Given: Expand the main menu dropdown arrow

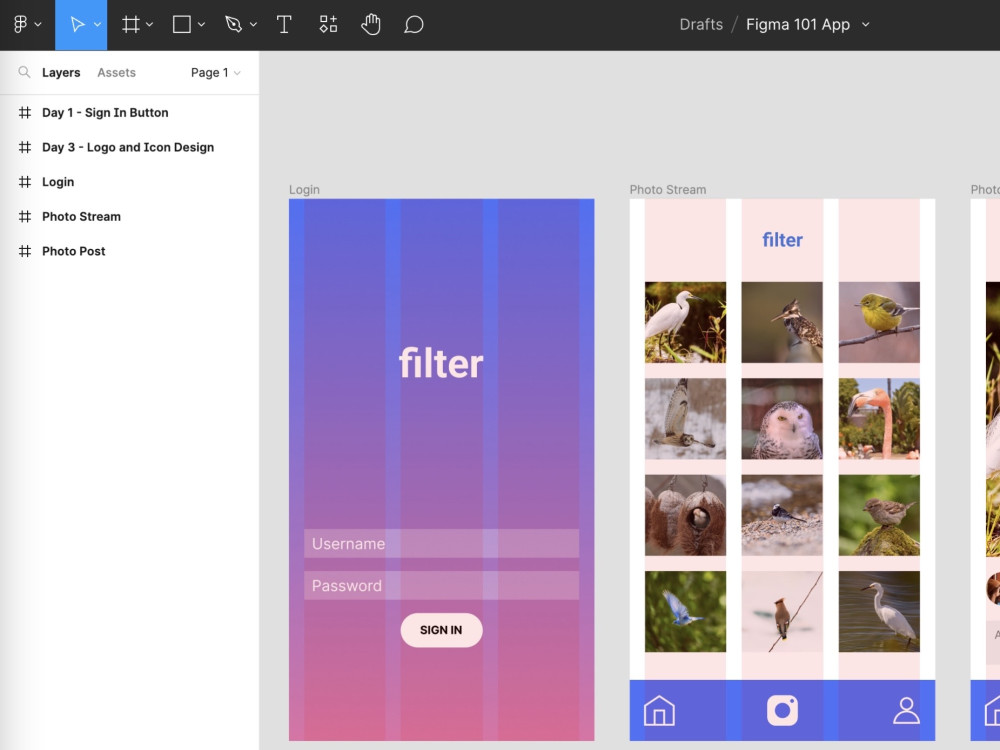Looking at the screenshot, I should 38,24.
